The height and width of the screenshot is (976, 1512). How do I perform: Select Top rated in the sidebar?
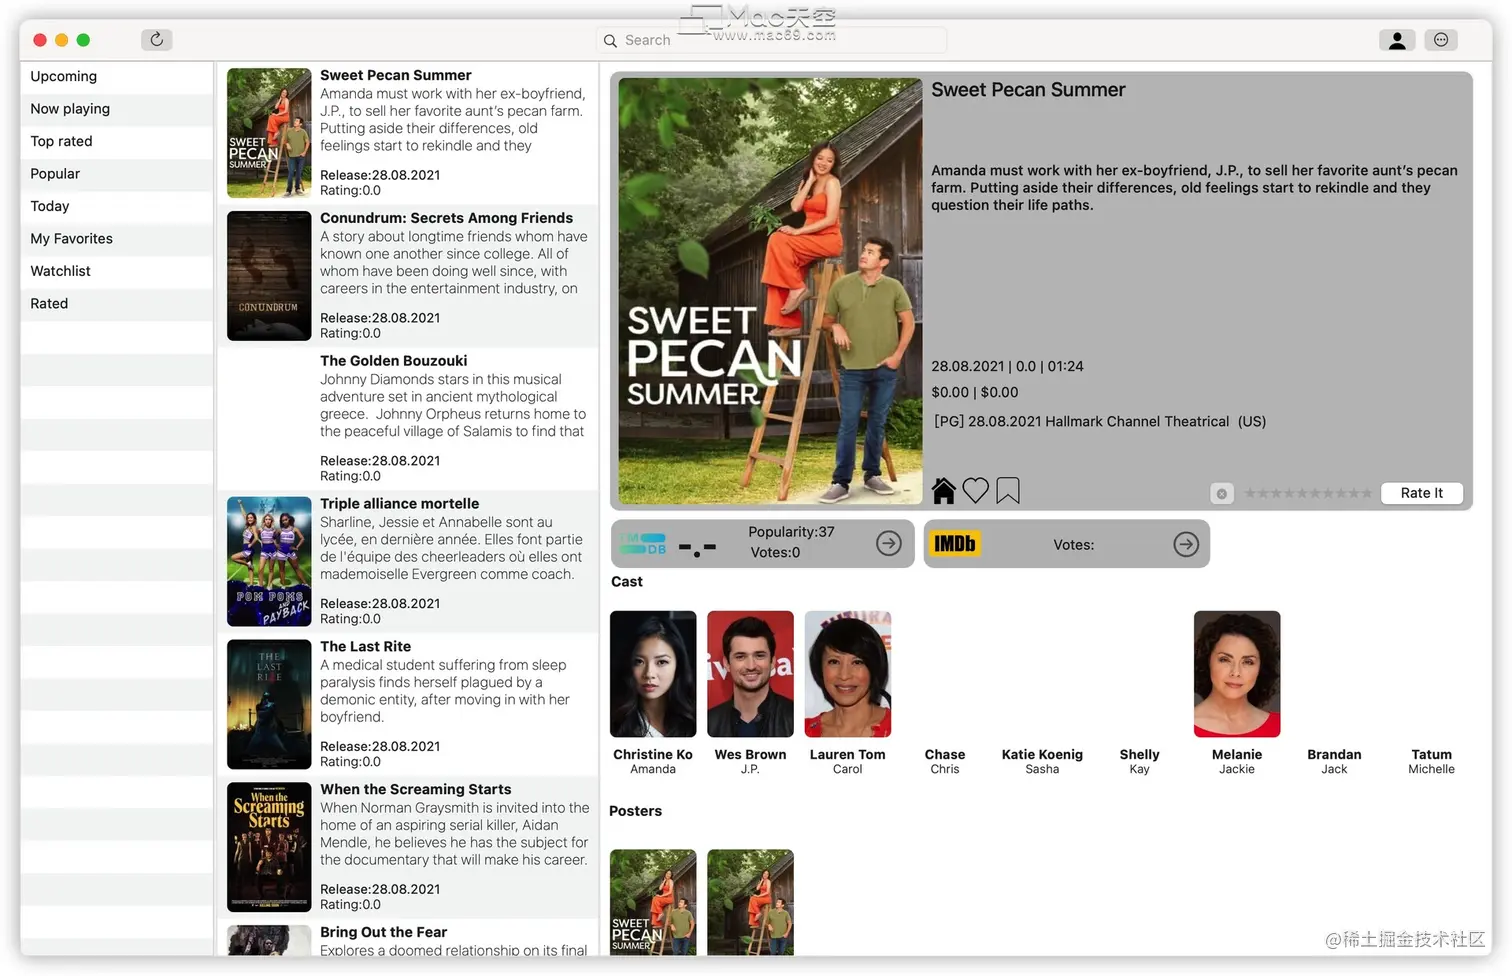coord(116,141)
